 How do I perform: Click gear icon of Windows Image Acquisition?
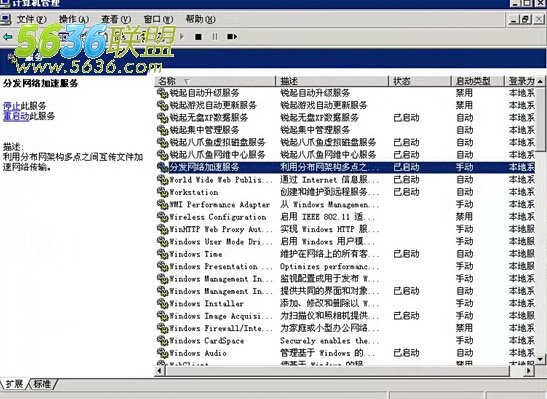[163, 316]
